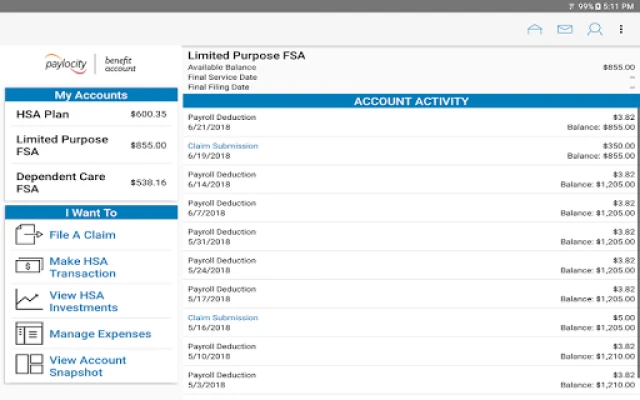The image size is (640, 400).
Task: Tap the File A Claim icon
Action: click(29, 235)
